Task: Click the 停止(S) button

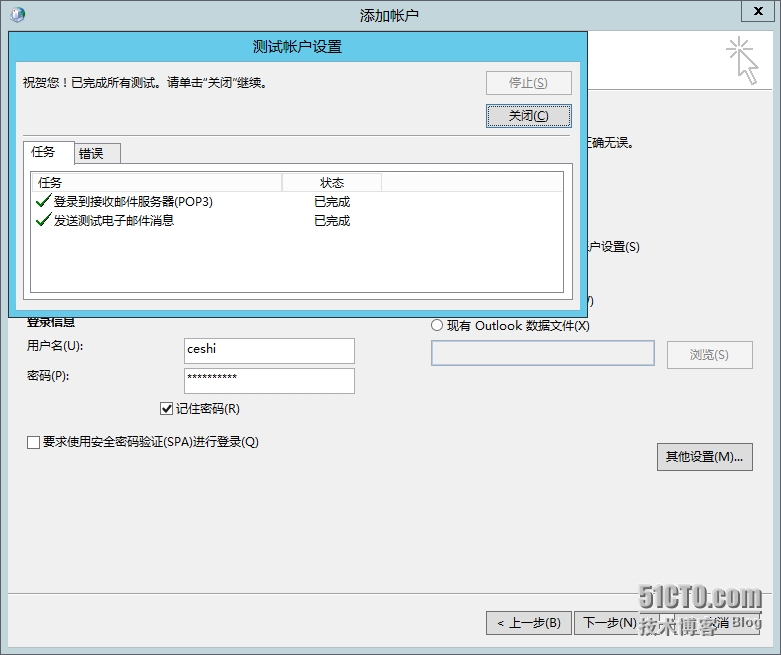Action: click(528, 83)
